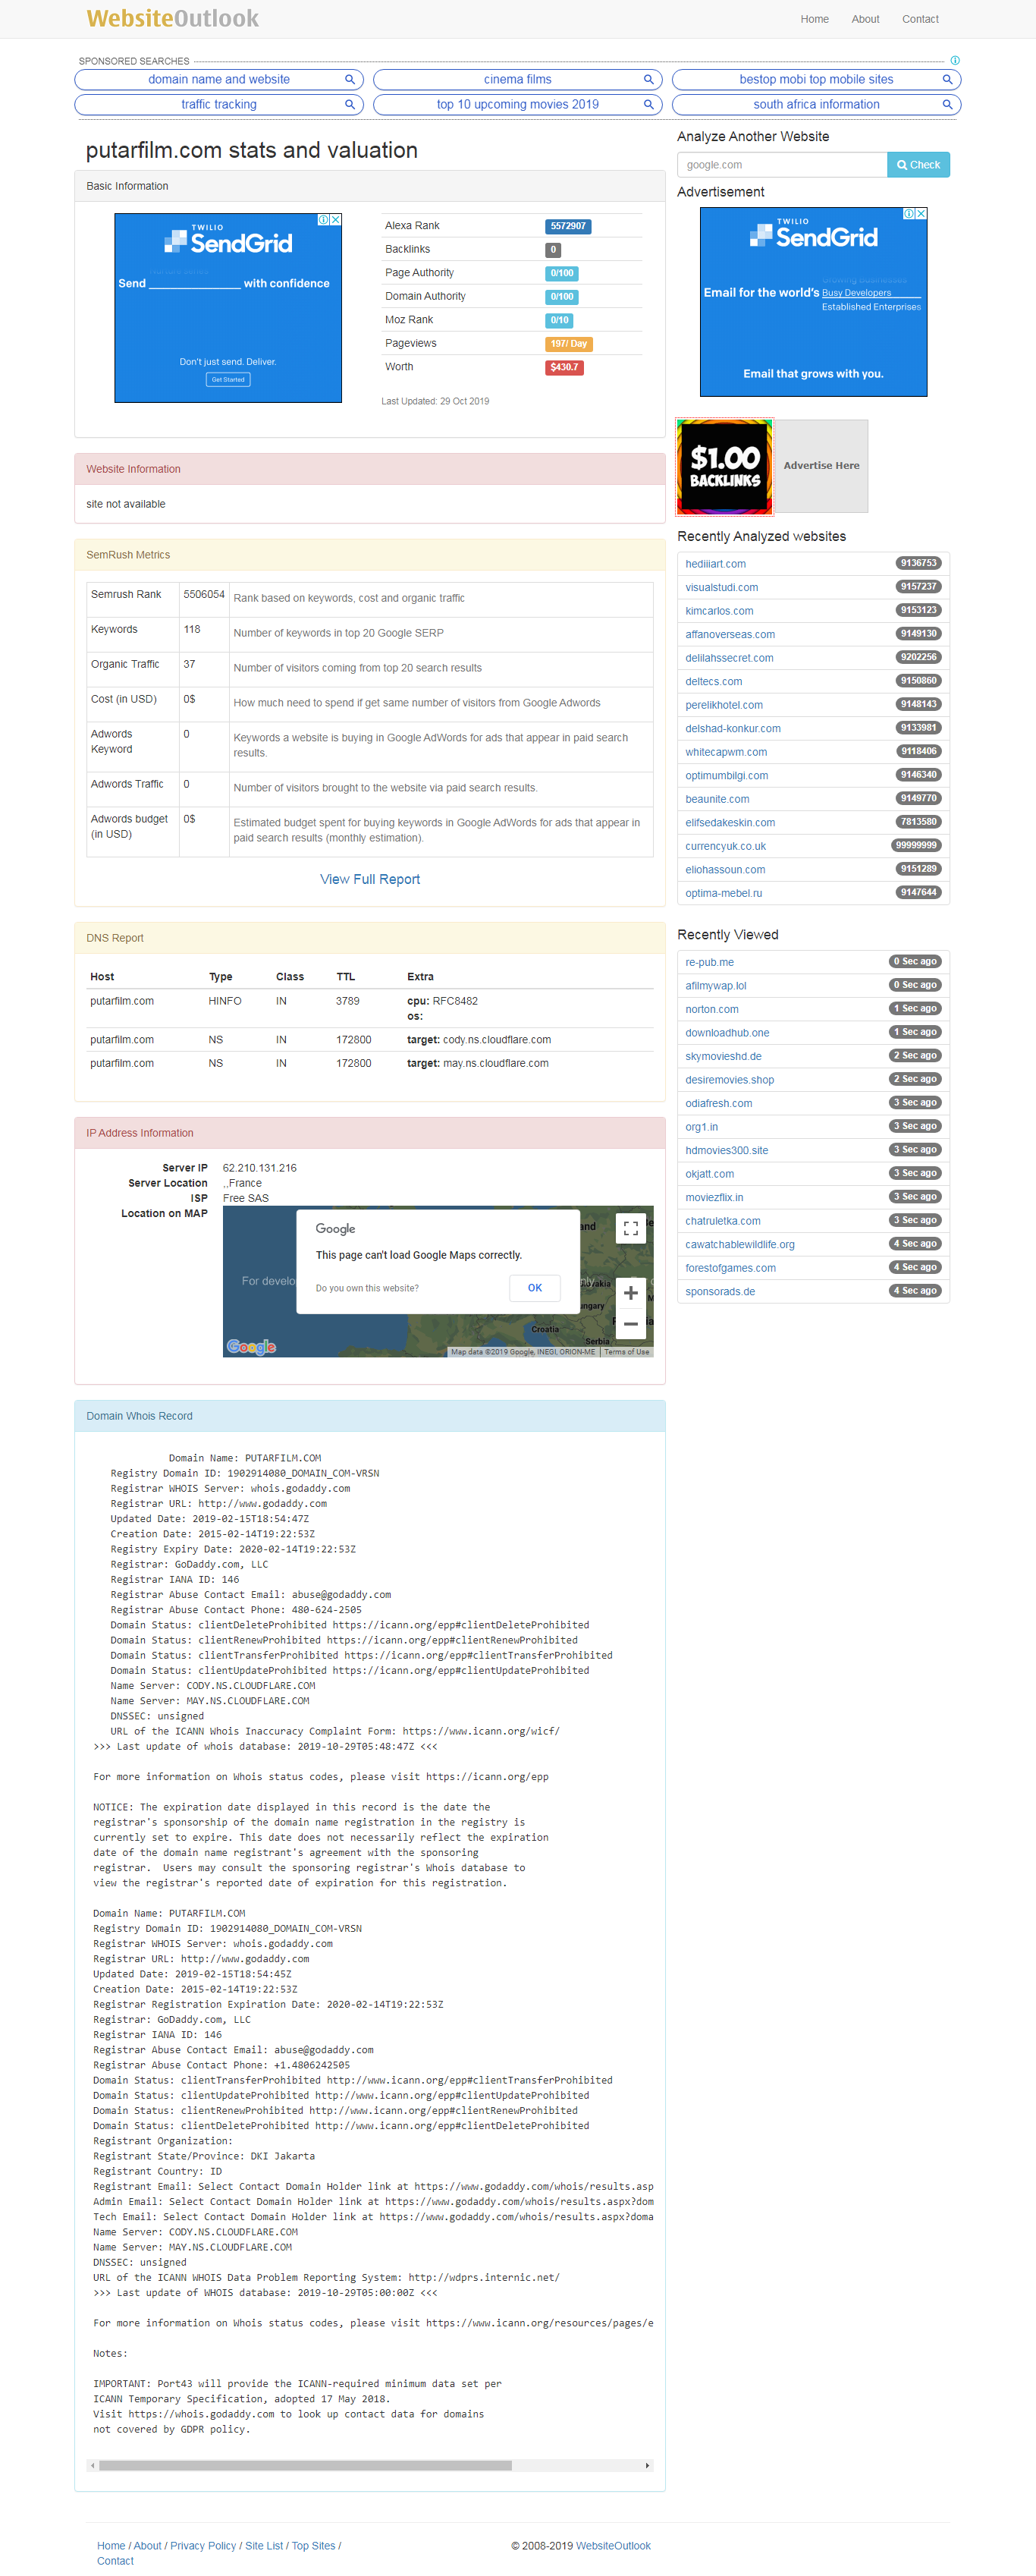Click Pageviews 197/ Day badge
This screenshot has height=2576, width=1036.
click(x=568, y=344)
